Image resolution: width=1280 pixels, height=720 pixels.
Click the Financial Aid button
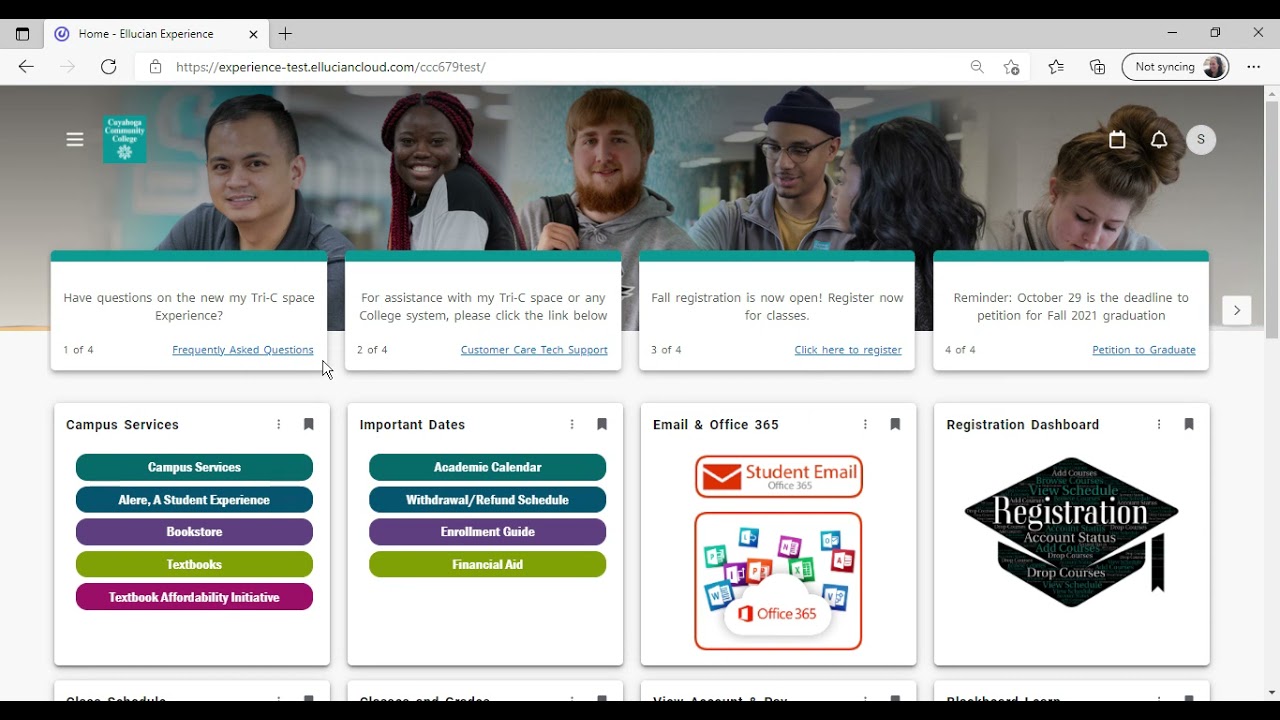coord(488,565)
